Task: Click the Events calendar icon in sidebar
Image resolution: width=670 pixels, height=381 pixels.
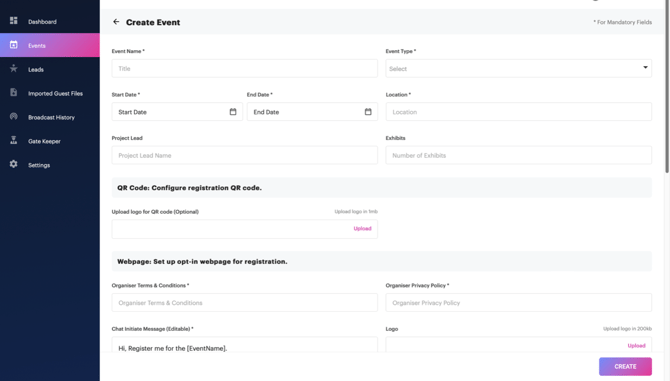Action: tap(14, 44)
